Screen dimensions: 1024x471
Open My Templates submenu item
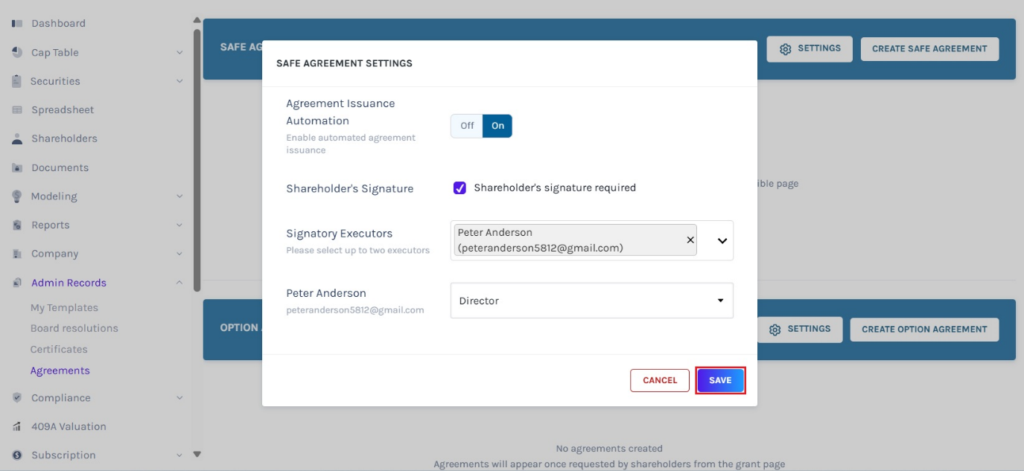click(64, 308)
